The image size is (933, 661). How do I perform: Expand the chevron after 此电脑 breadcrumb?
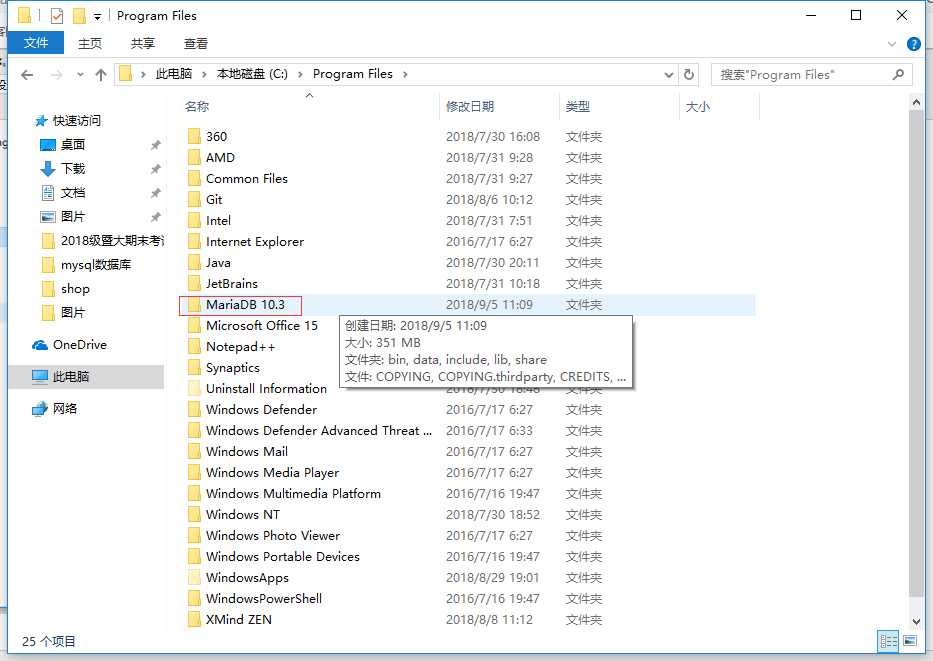[x=204, y=74]
